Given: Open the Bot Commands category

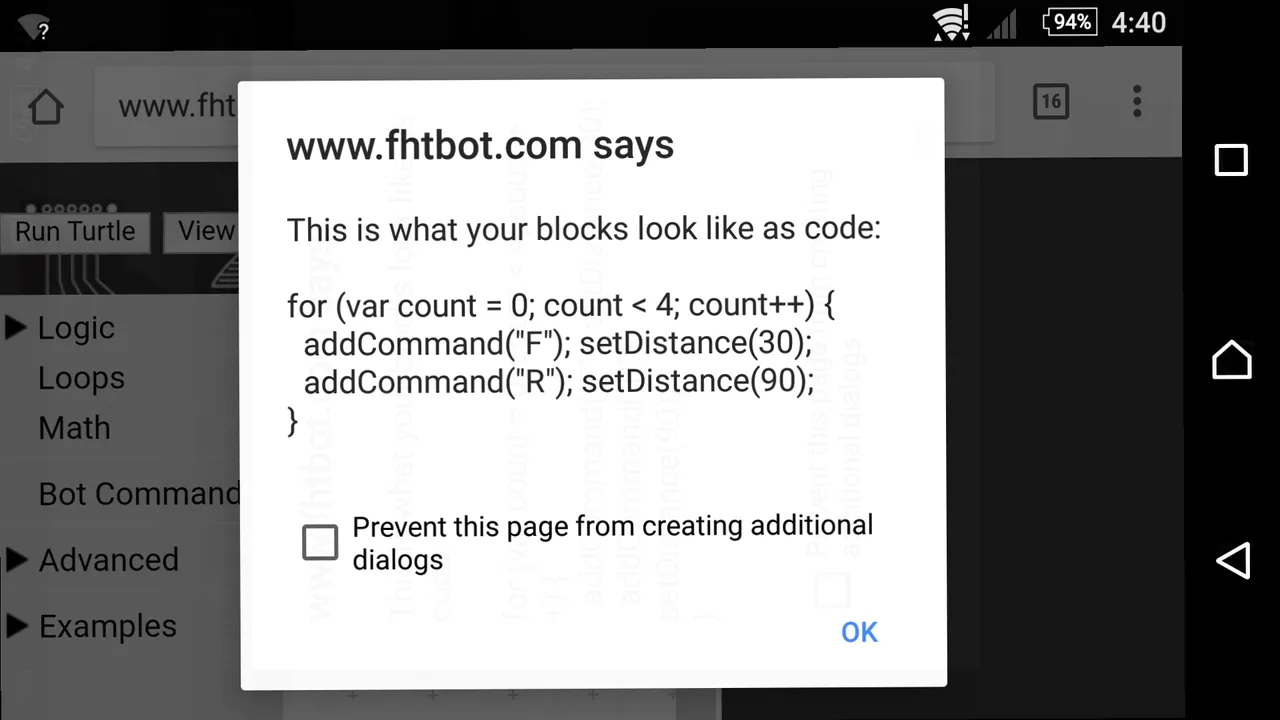Looking at the screenshot, I should tap(138, 494).
